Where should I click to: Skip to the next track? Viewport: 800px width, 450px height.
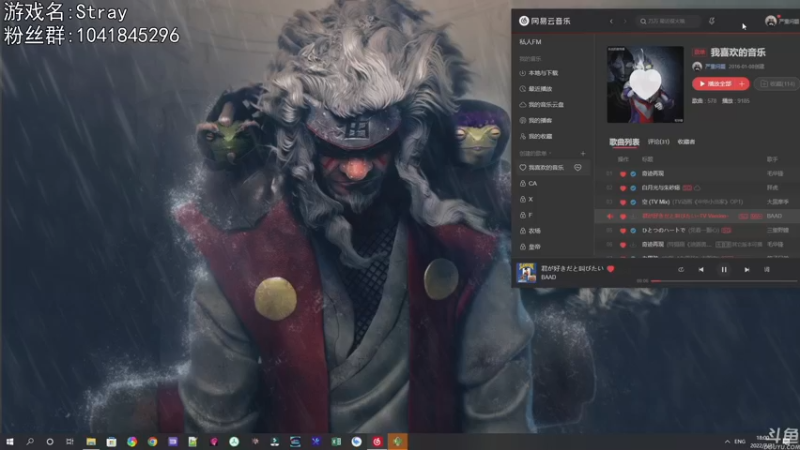click(746, 269)
